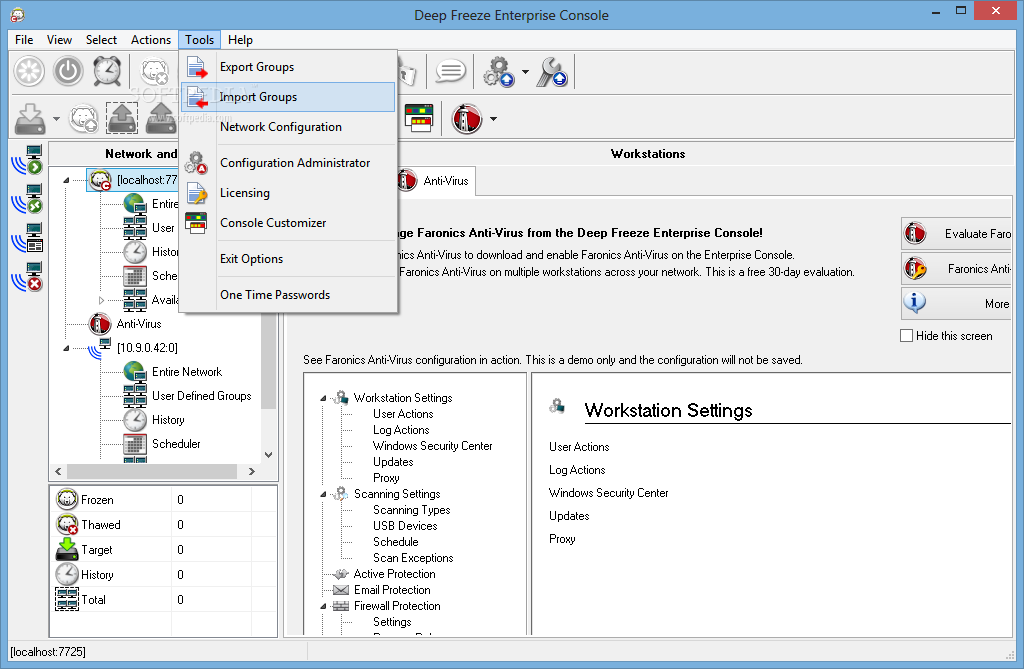This screenshot has width=1024, height=669.
Task: Select Scheduler under 10.9.0.42
Action: click(176, 444)
